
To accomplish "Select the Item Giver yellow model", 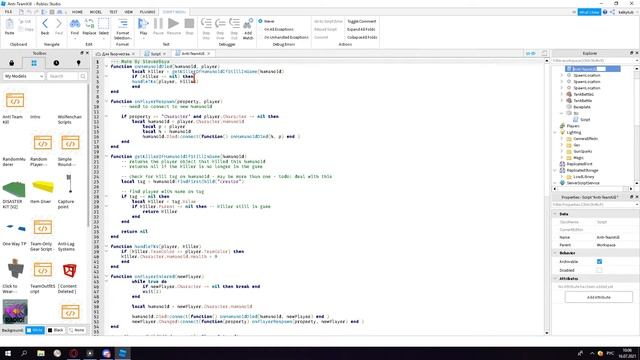I will click(42, 187).
